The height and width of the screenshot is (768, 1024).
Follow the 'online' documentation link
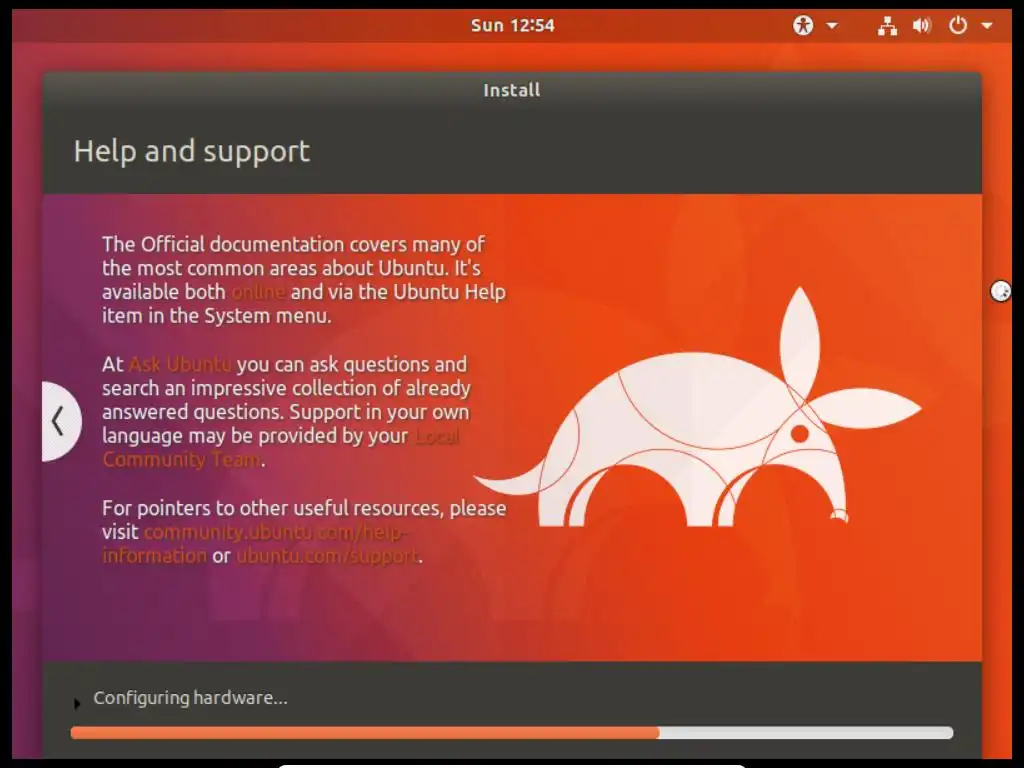(258, 292)
